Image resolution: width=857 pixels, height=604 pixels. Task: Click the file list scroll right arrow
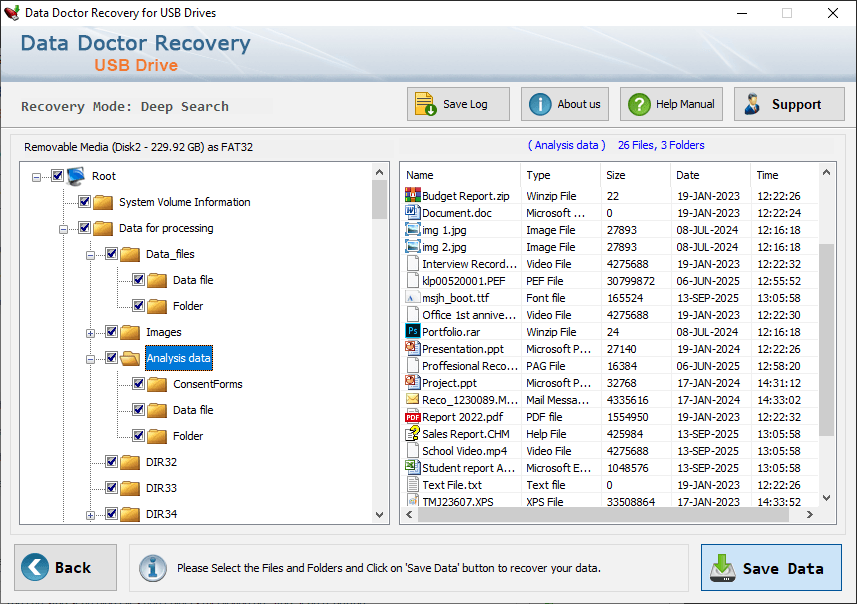click(810, 514)
